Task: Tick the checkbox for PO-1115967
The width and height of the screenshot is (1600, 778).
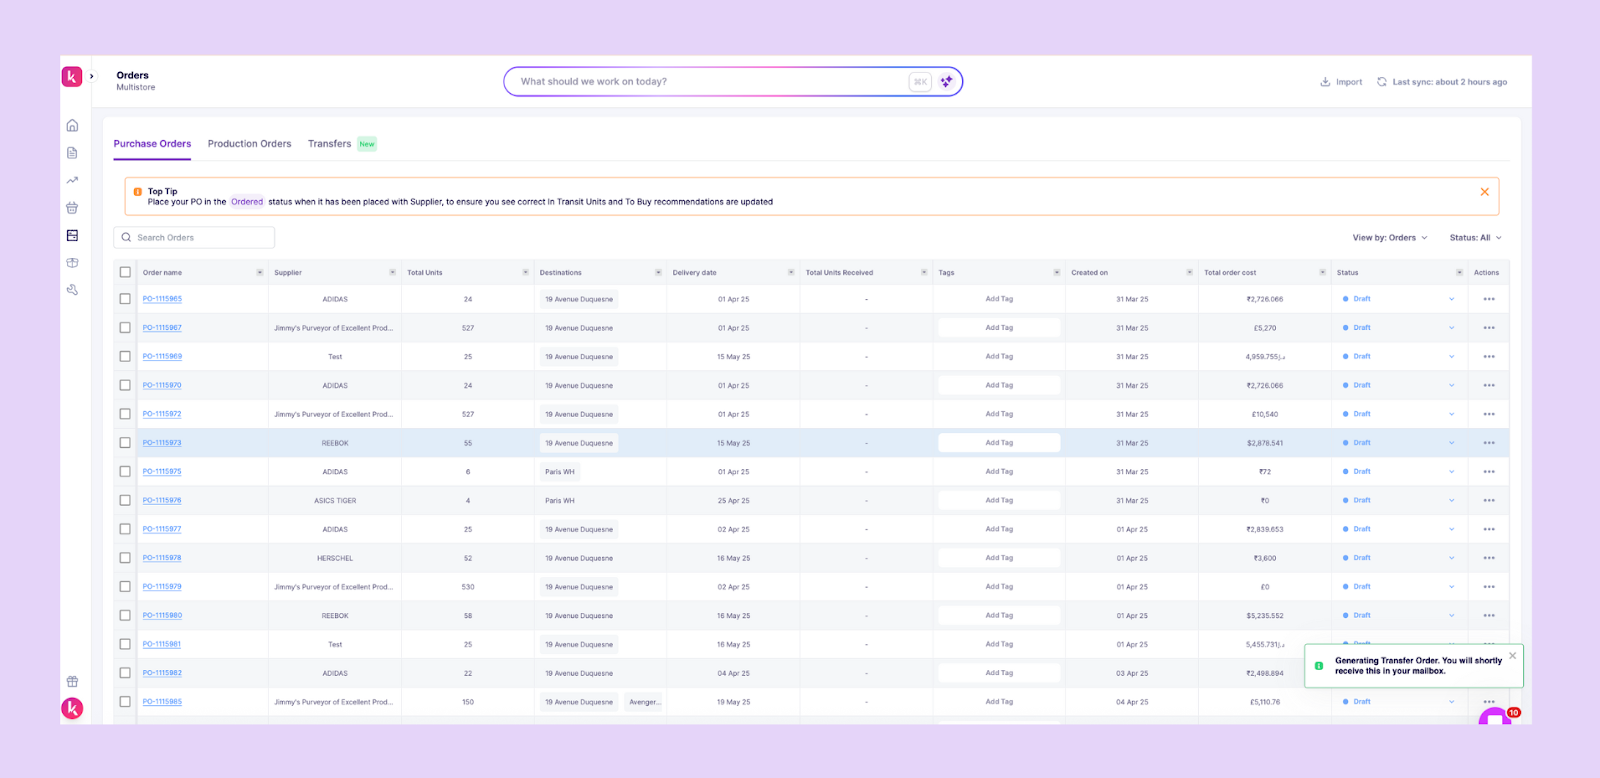Action: (125, 328)
